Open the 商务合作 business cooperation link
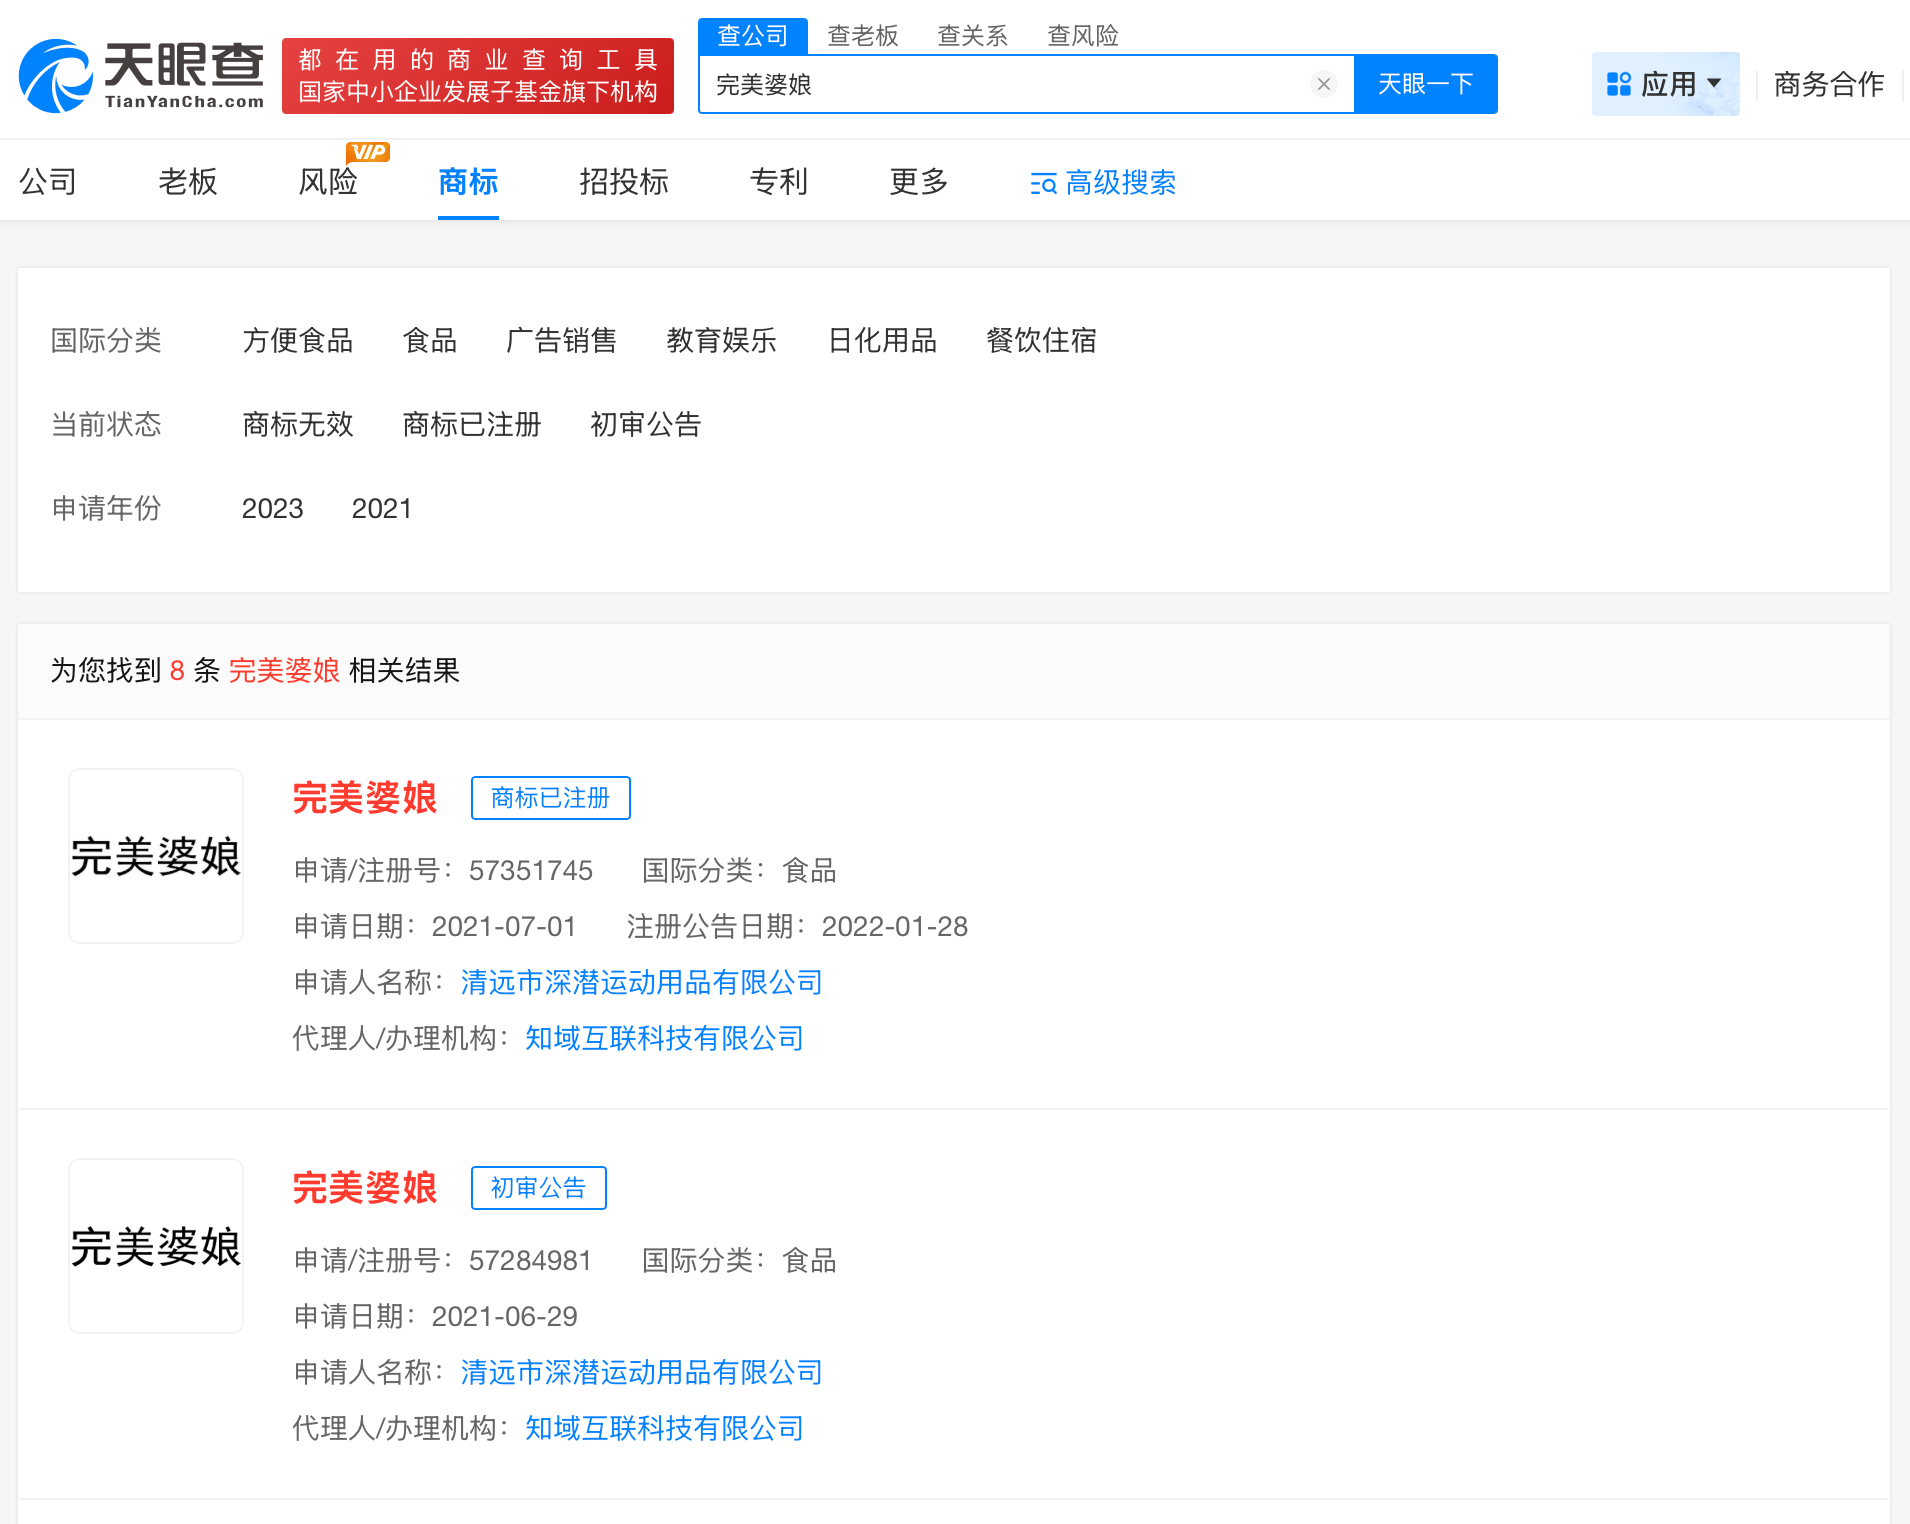The width and height of the screenshot is (1910, 1524). tap(1828, 84)
